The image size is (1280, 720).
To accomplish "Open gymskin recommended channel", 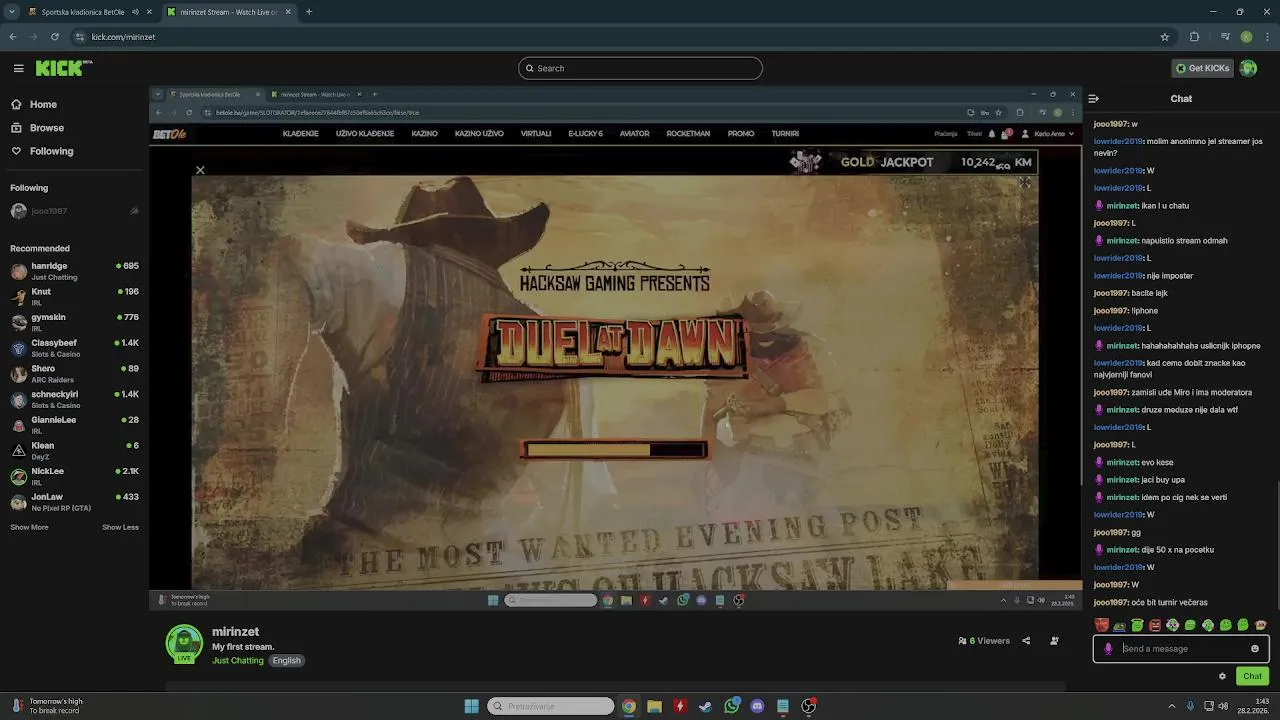I will (x=74, y=322).
